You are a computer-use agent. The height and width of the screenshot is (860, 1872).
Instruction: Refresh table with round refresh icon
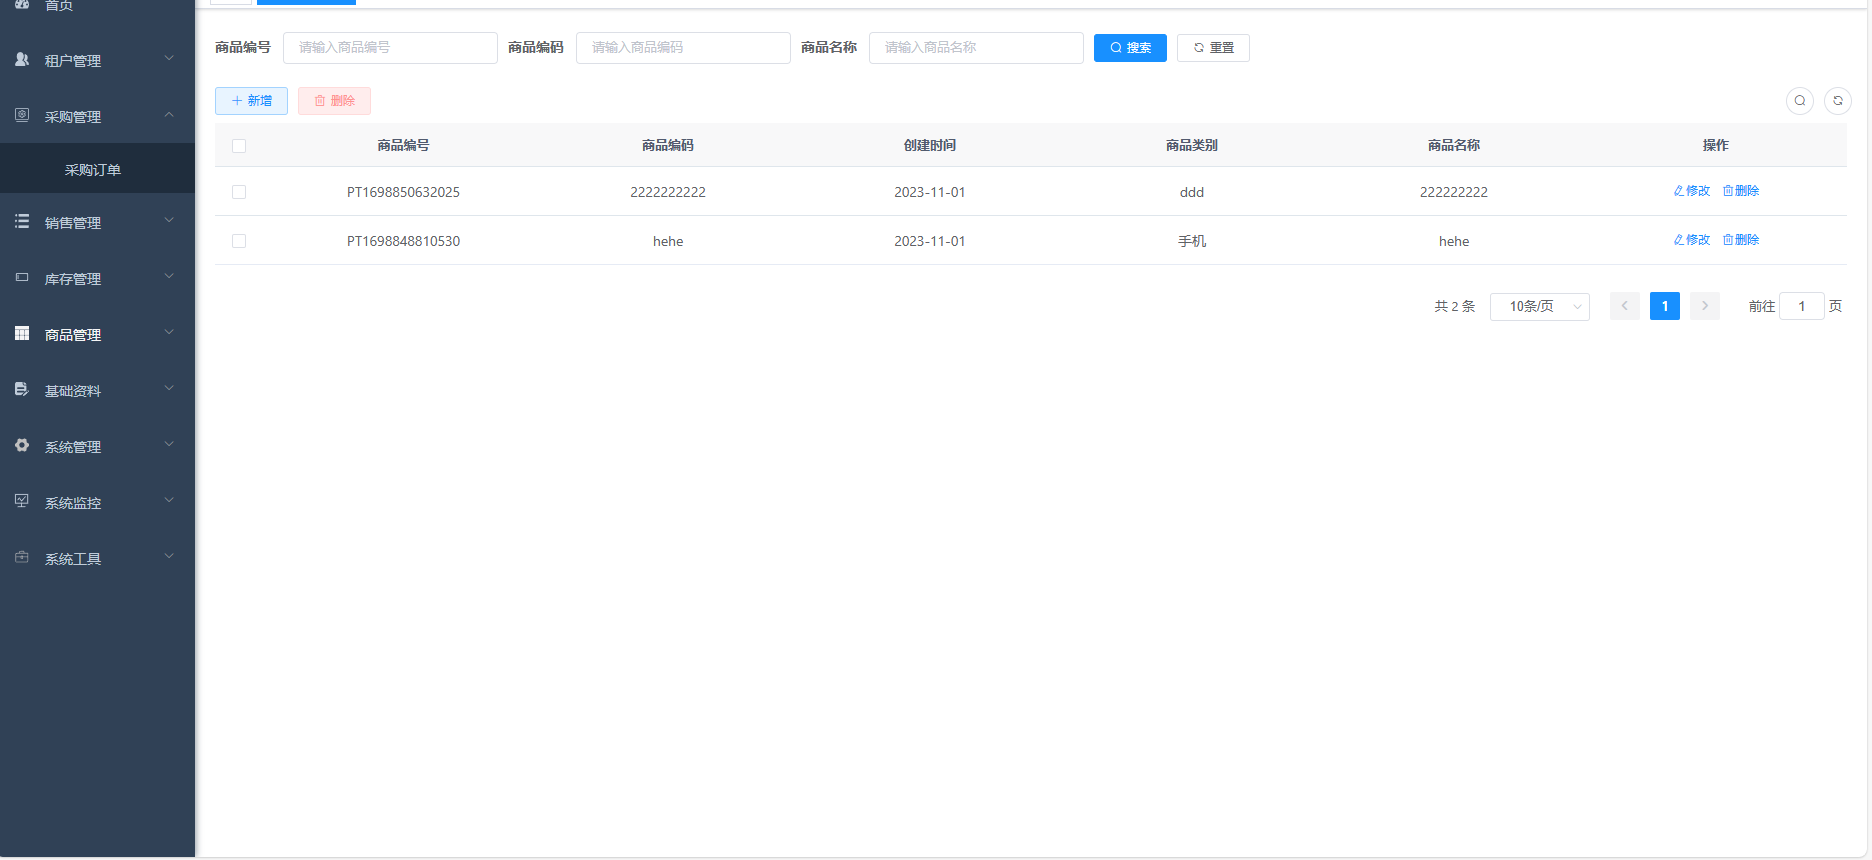pos(1838,101)
